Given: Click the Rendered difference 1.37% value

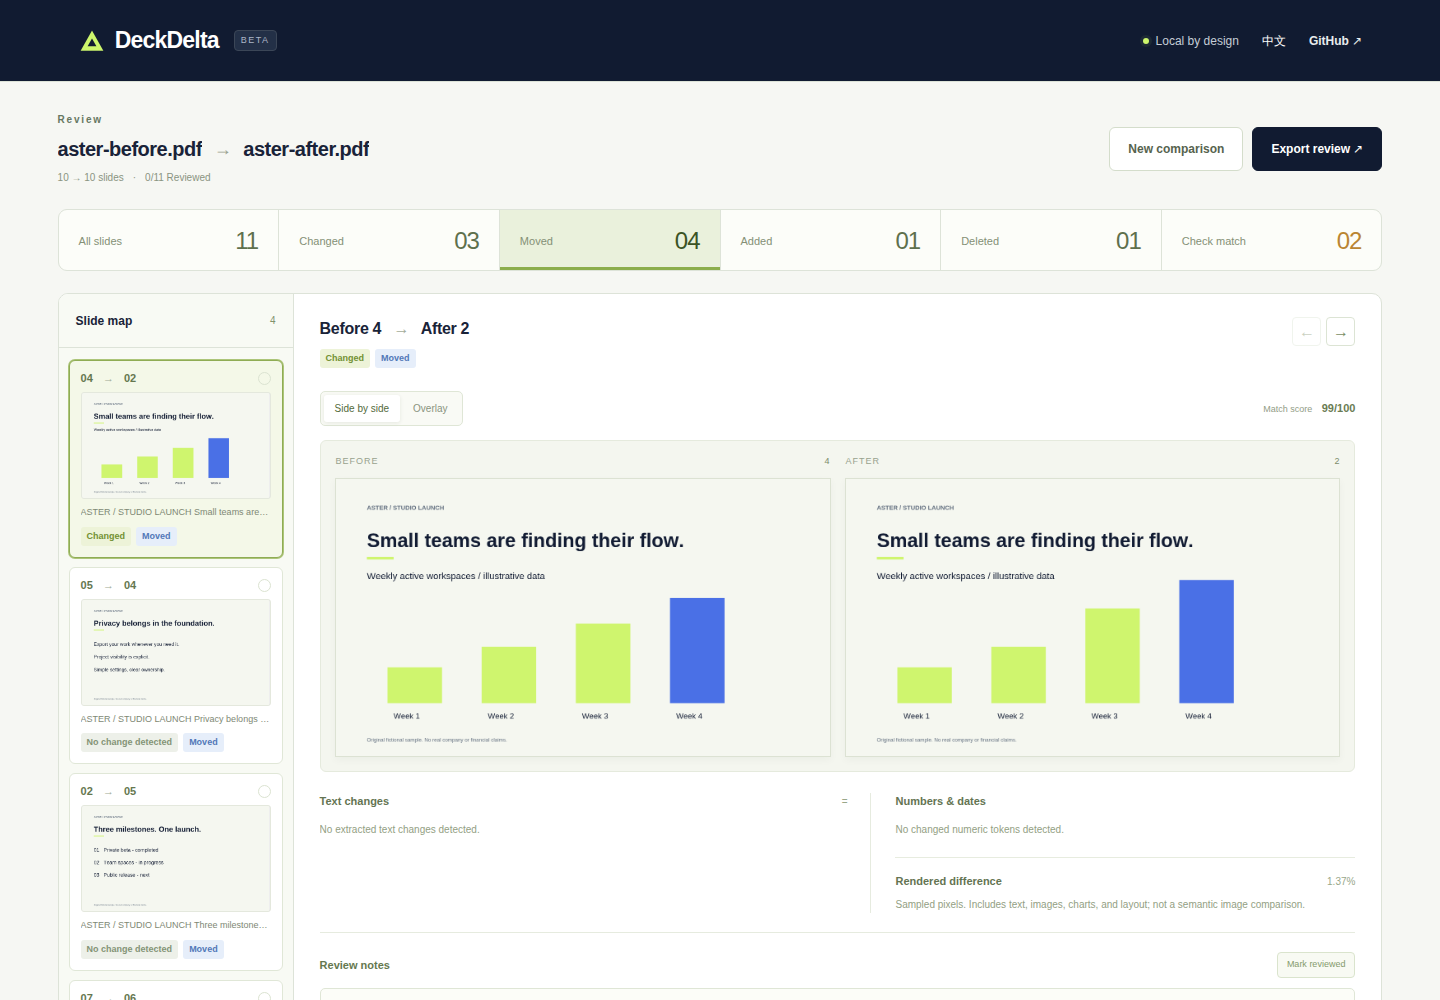Looking at the screenshot, I should (1341, 882).
